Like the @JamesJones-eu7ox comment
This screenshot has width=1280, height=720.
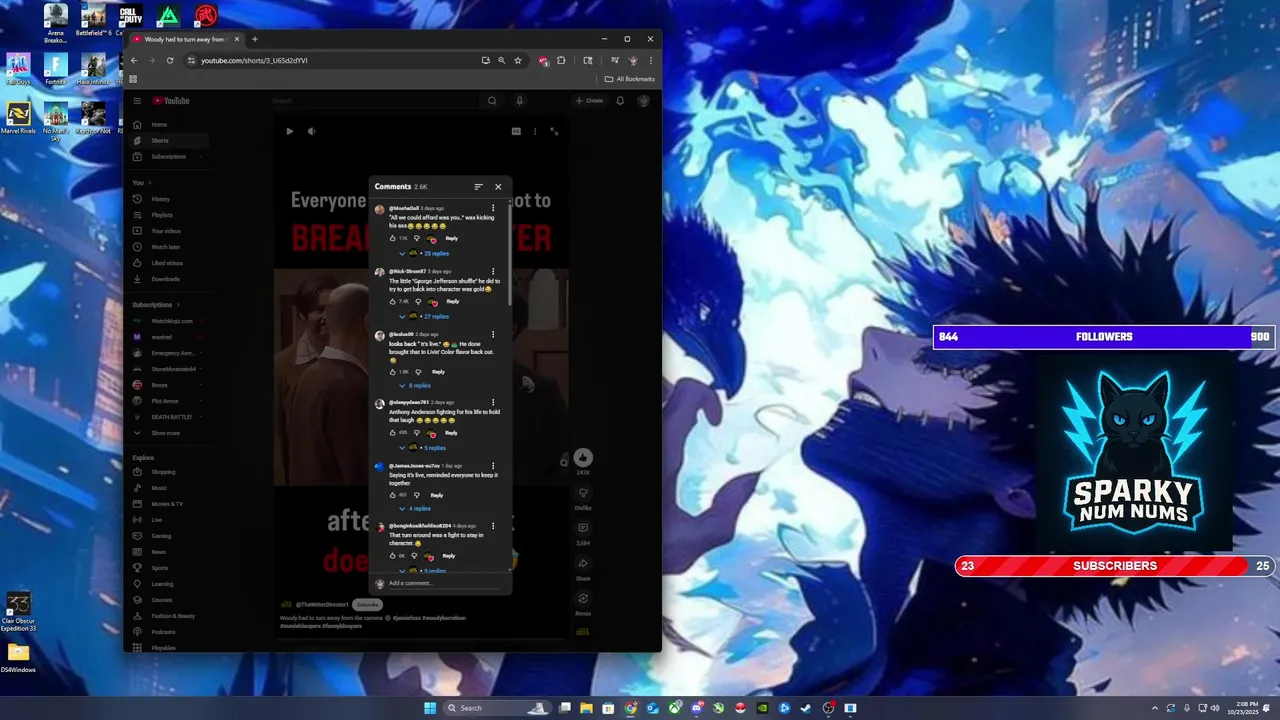pyautogui.click(x=393, y=495)
